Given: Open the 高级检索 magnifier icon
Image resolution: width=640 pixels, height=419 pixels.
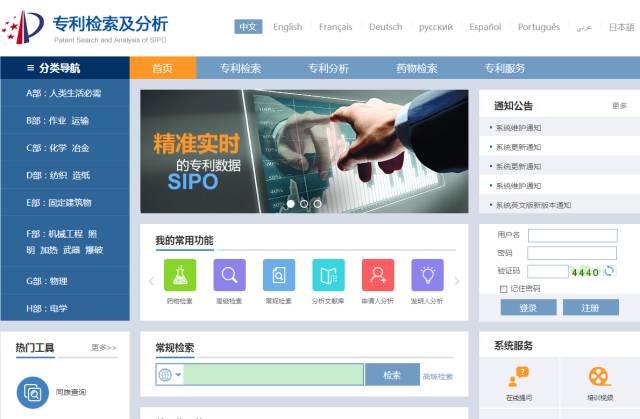Looking at the screenshot, I should (x=229, y=275).
